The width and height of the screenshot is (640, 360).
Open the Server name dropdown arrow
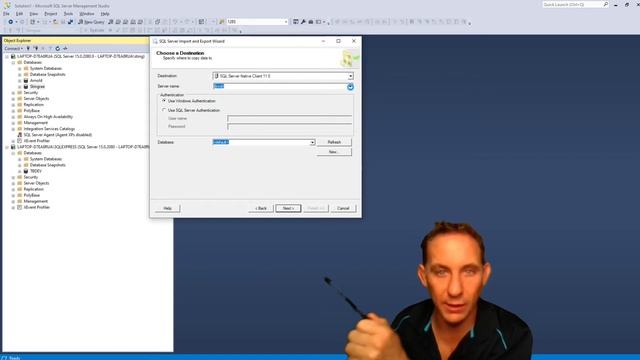tap(350, 87)
